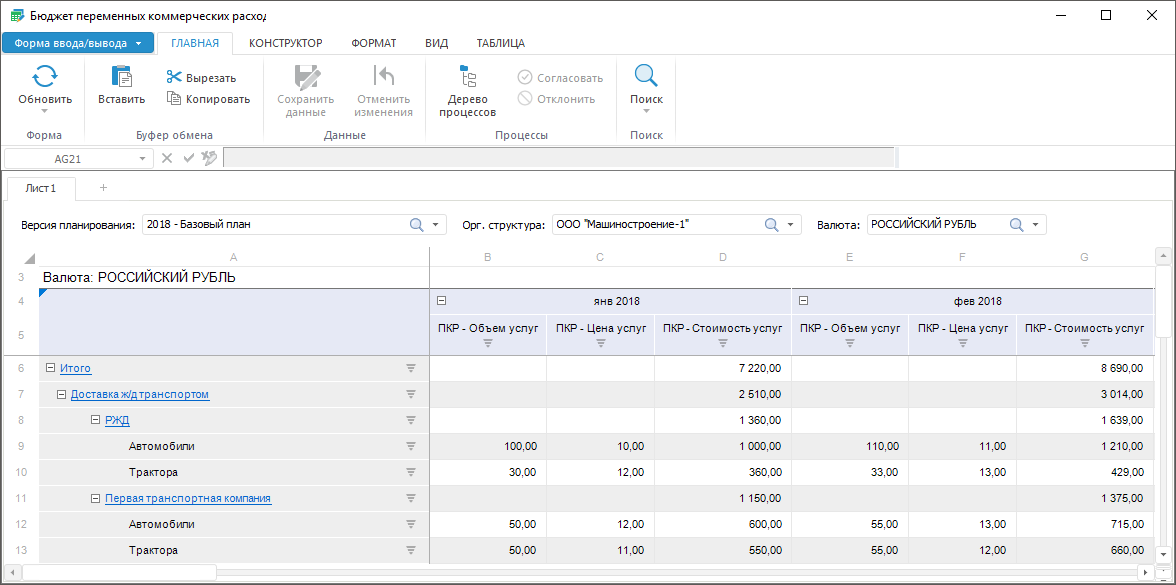Click the Cut (Вырезать) scissors icon
Screen dimensions: 1176x585
[174, 78]
